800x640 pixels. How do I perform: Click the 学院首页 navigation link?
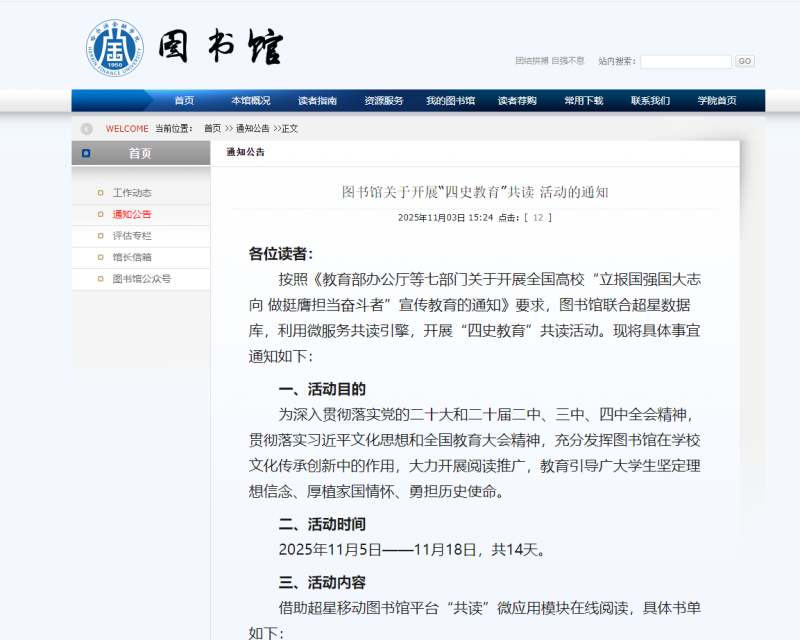click(x=717, y=101)
